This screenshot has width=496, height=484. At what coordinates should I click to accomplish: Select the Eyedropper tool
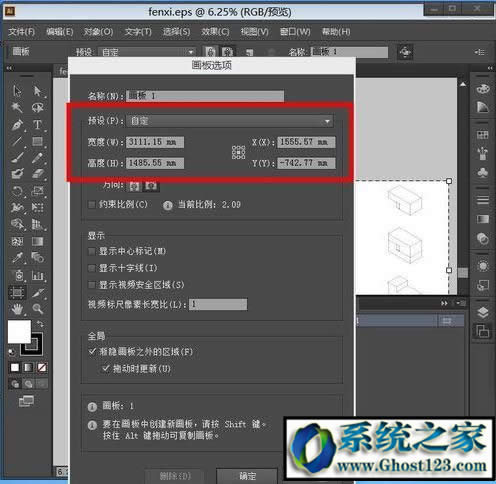17,257
